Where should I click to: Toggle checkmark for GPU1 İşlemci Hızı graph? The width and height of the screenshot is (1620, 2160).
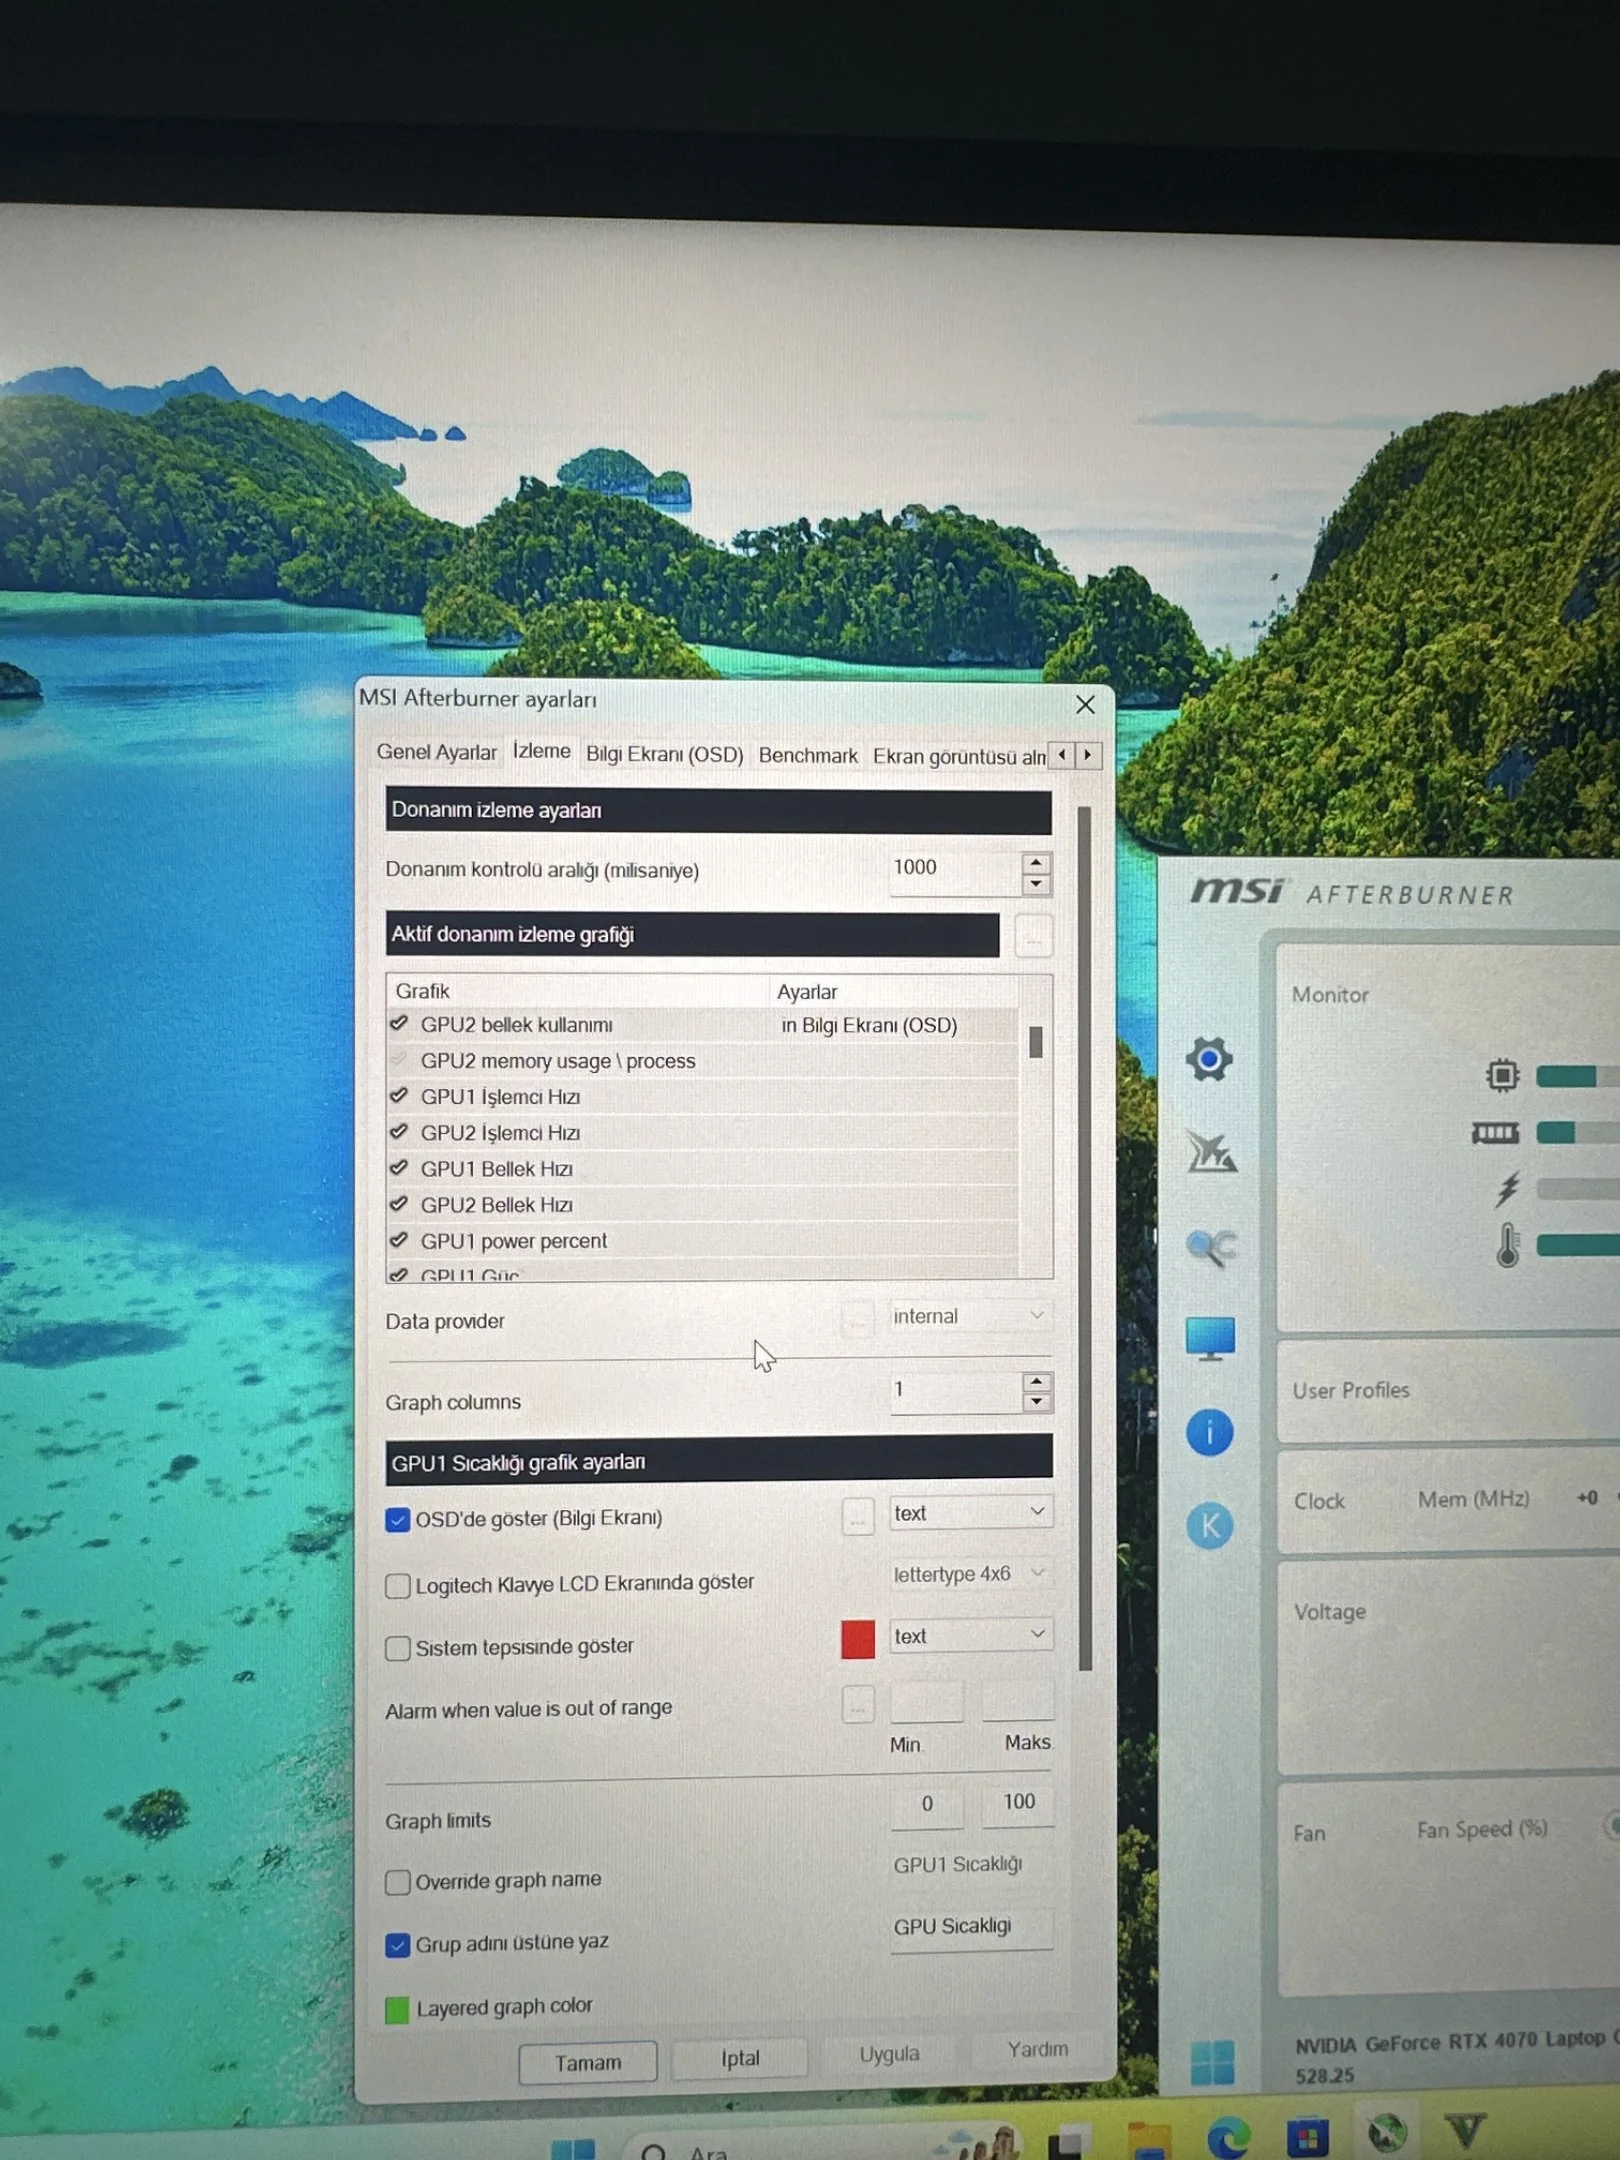tap(399, 1096)
